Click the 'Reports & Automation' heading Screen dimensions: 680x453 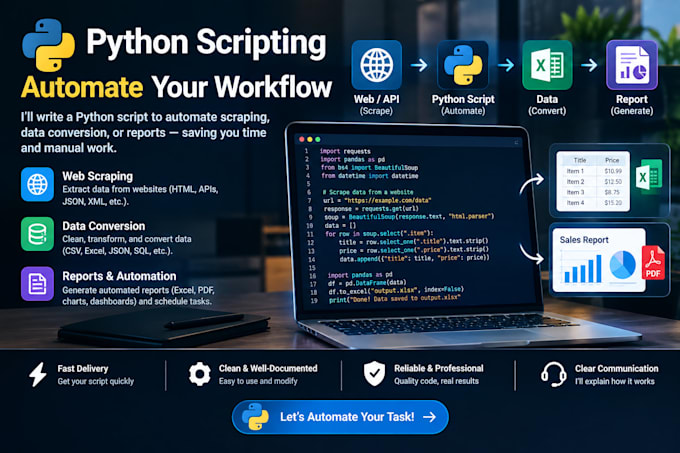coord(119,276)
